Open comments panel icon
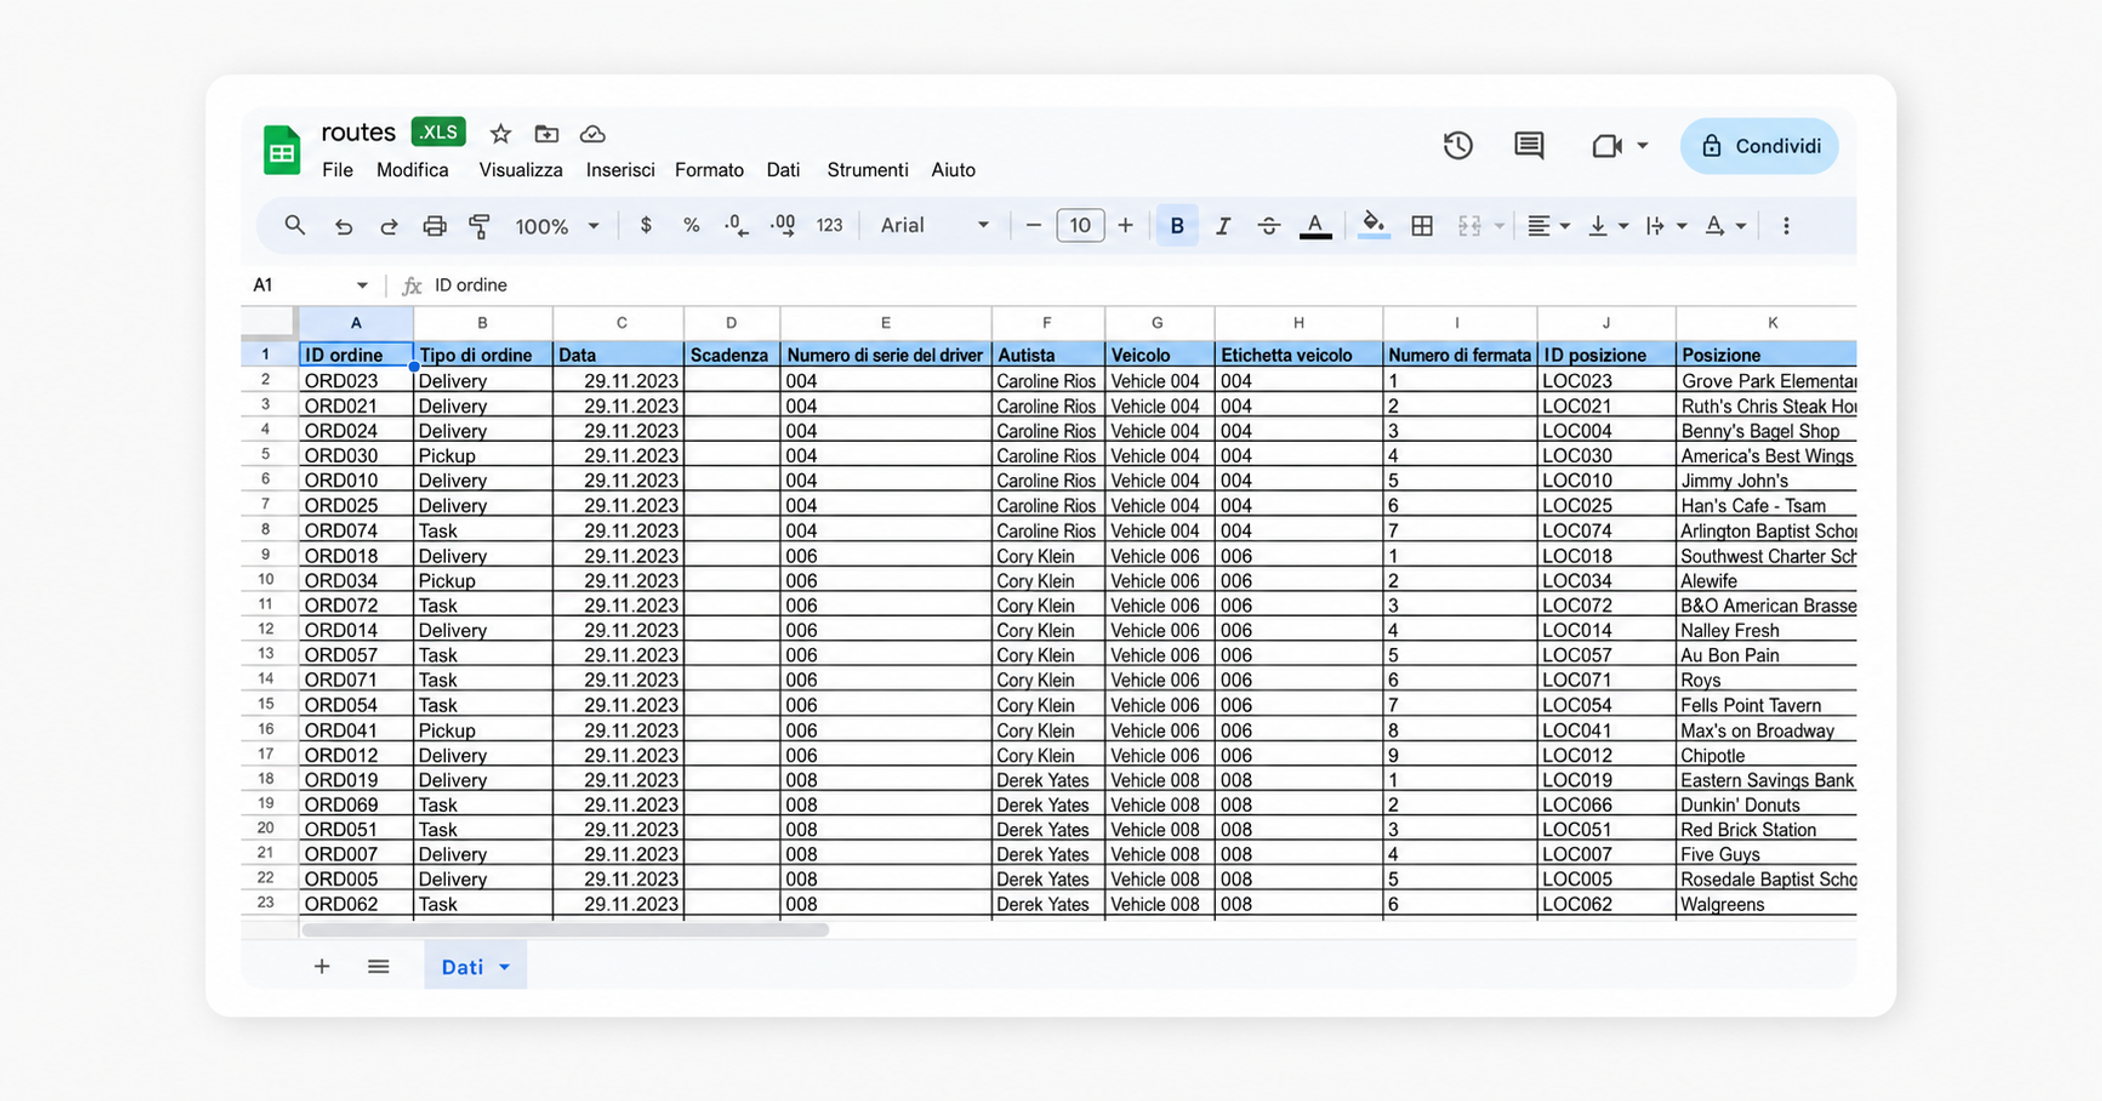This screenshot has width=2102, height=1101. coord(1528,146)
